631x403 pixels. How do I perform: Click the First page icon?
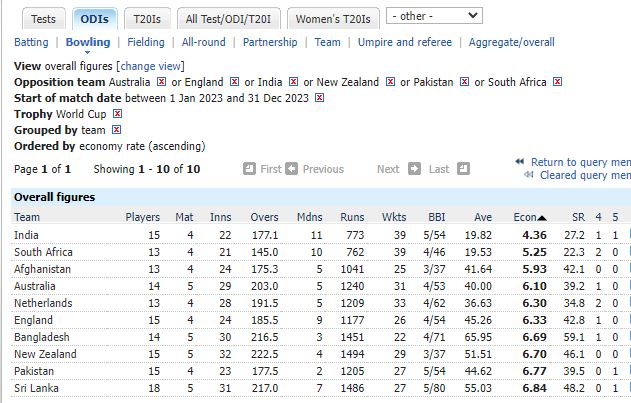[250, 169]
